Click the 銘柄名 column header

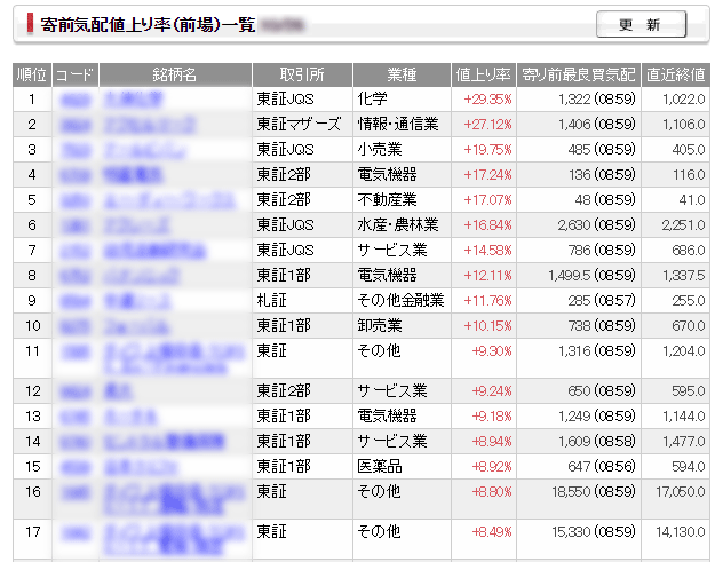tap(175, 75)
